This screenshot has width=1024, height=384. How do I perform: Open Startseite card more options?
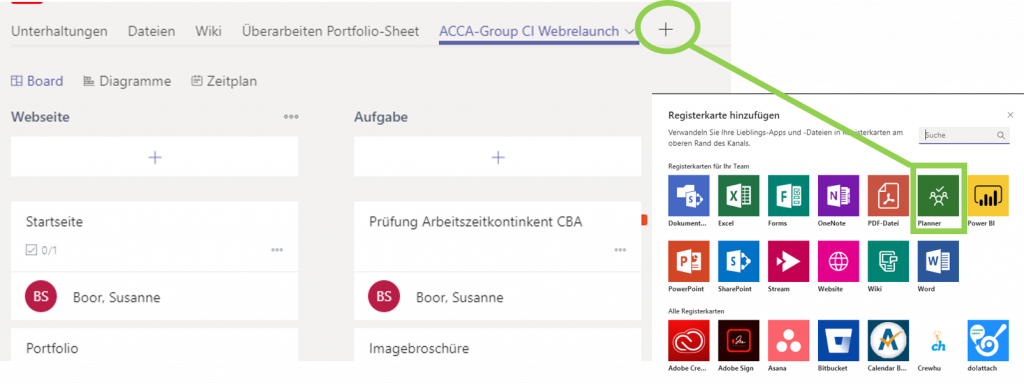pyautogui.click(x=278, y=250)
